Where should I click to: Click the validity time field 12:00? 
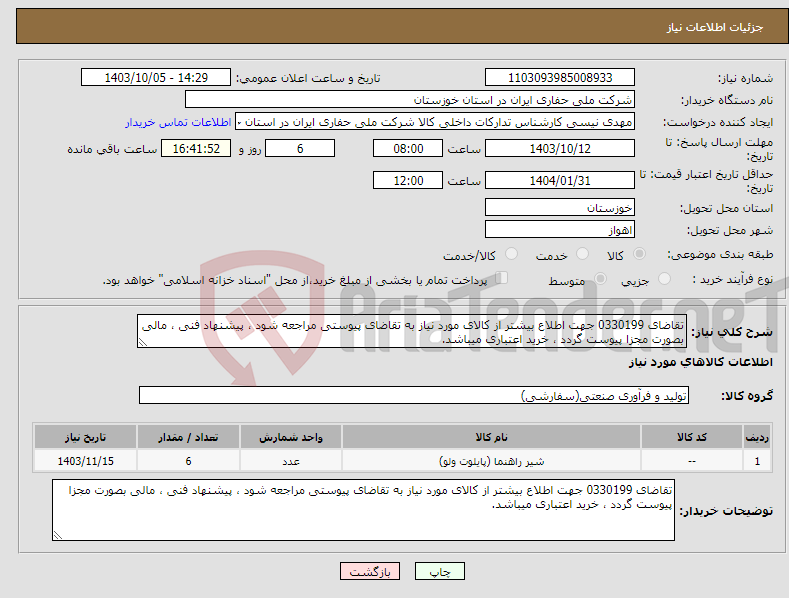[x=408, y=180]
